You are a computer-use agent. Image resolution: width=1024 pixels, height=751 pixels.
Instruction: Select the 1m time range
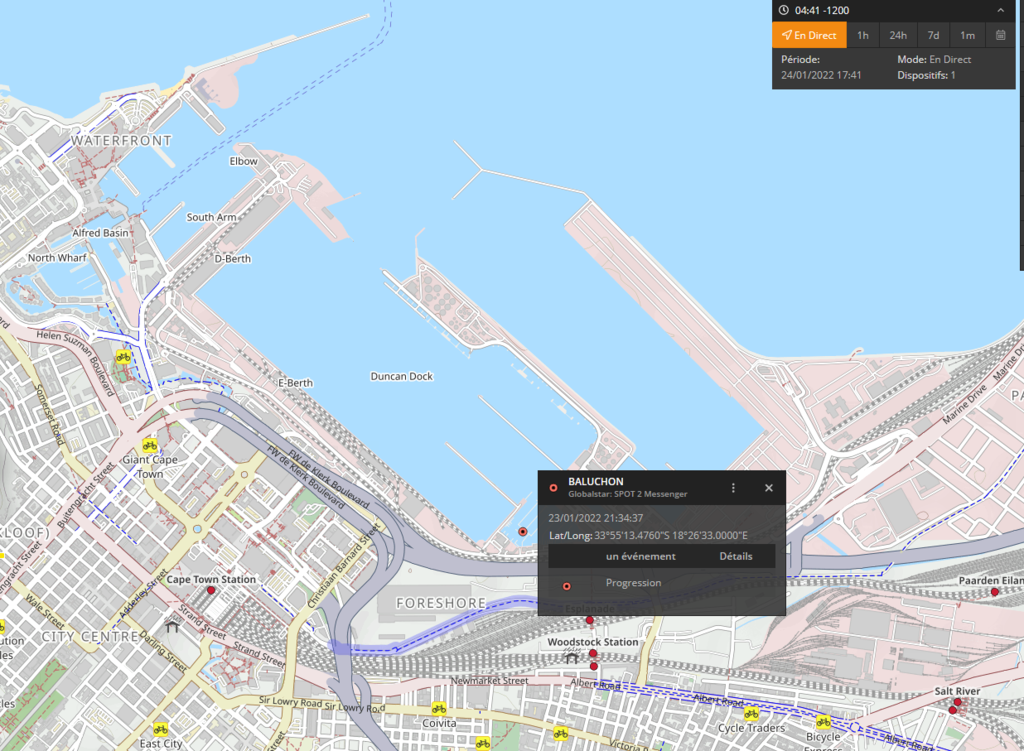pyautogui.click(x=967, y=35)
